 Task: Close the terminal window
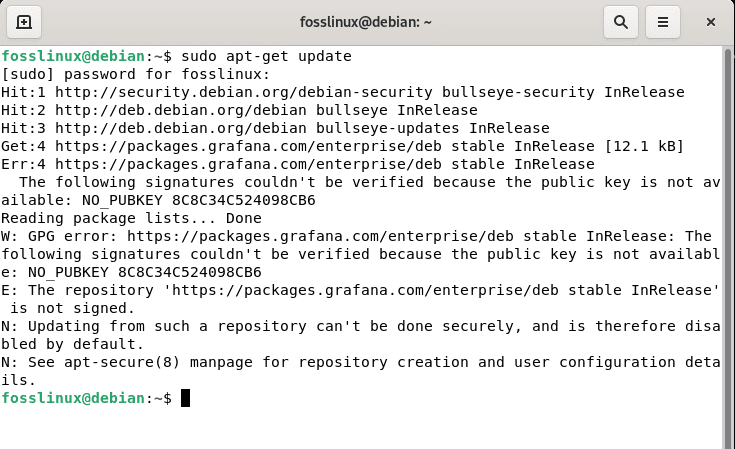[x=711, y=21]
